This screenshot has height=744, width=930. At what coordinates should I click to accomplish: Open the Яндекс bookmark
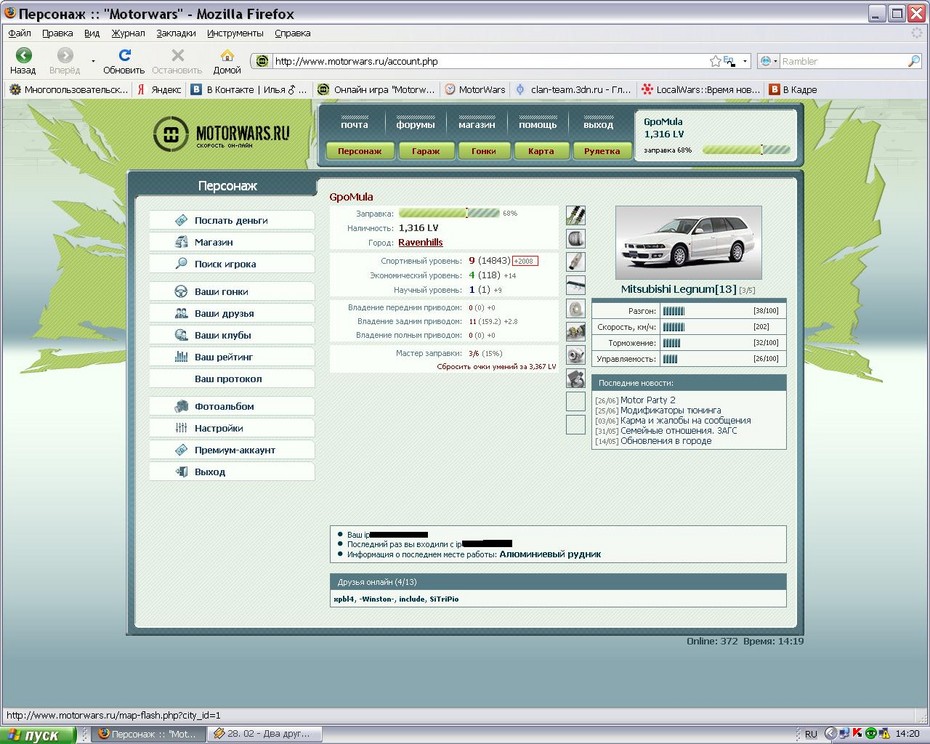click(x=159, y=90)
